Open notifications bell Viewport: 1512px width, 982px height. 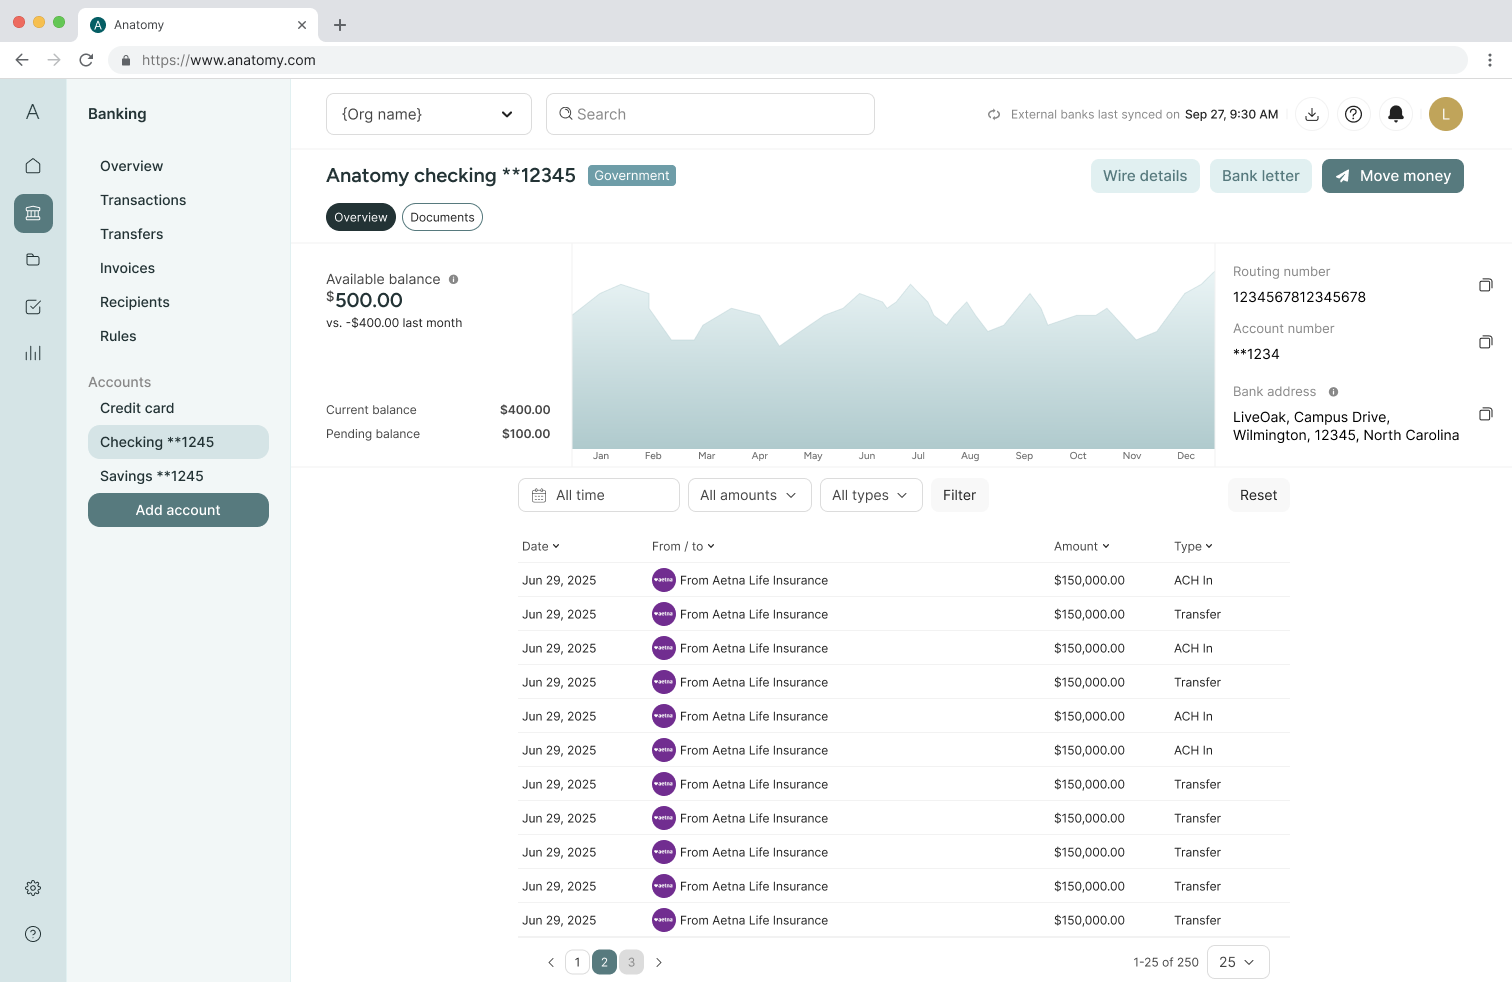pos(1396,114)
